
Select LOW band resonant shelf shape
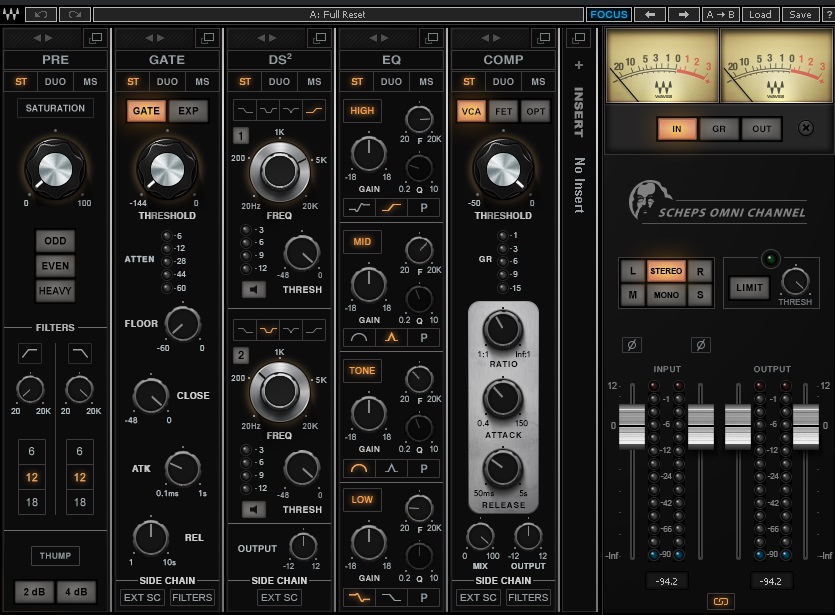pyautogui.click(x=359, y=598)
